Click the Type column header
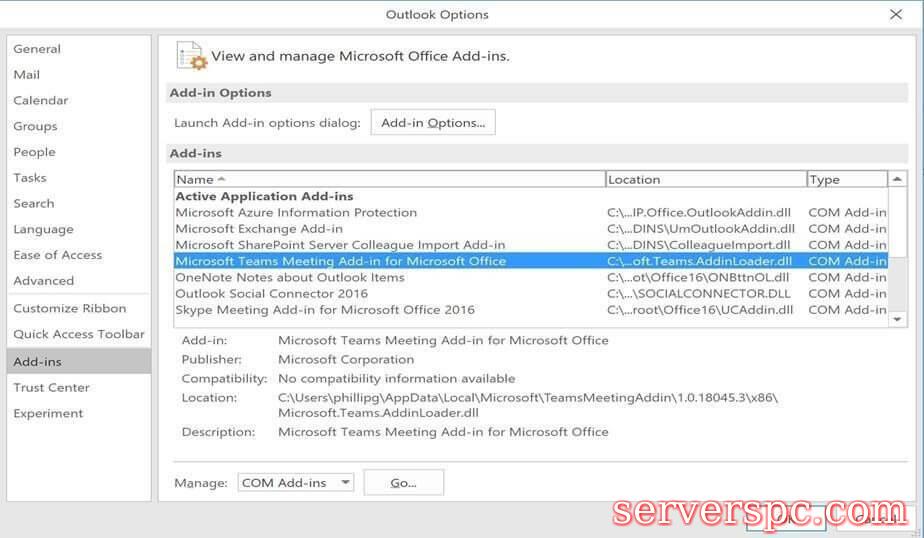Screen dimensions: 924x538 (846, 179)
